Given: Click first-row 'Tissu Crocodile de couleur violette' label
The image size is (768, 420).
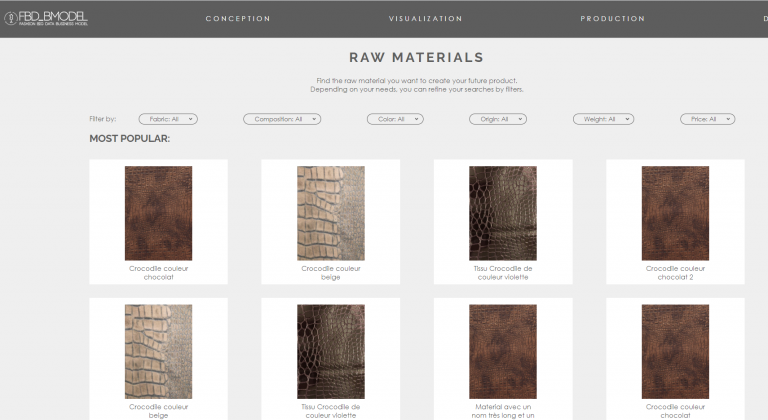Looking at the screenshot, I should coord(502,272).
